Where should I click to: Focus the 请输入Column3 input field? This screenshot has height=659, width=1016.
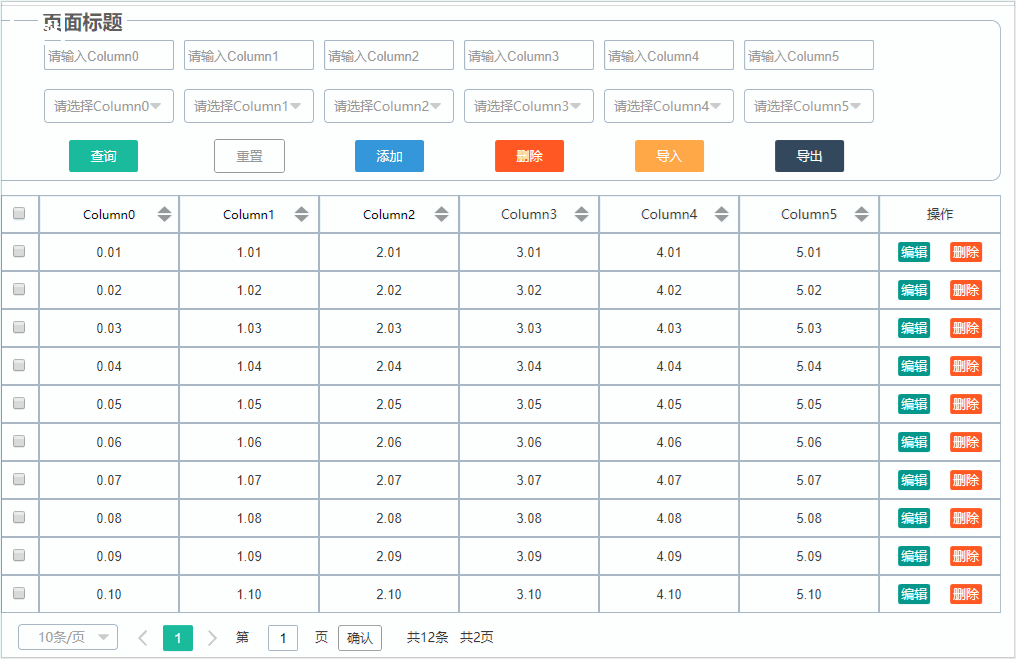click(529, 55)
